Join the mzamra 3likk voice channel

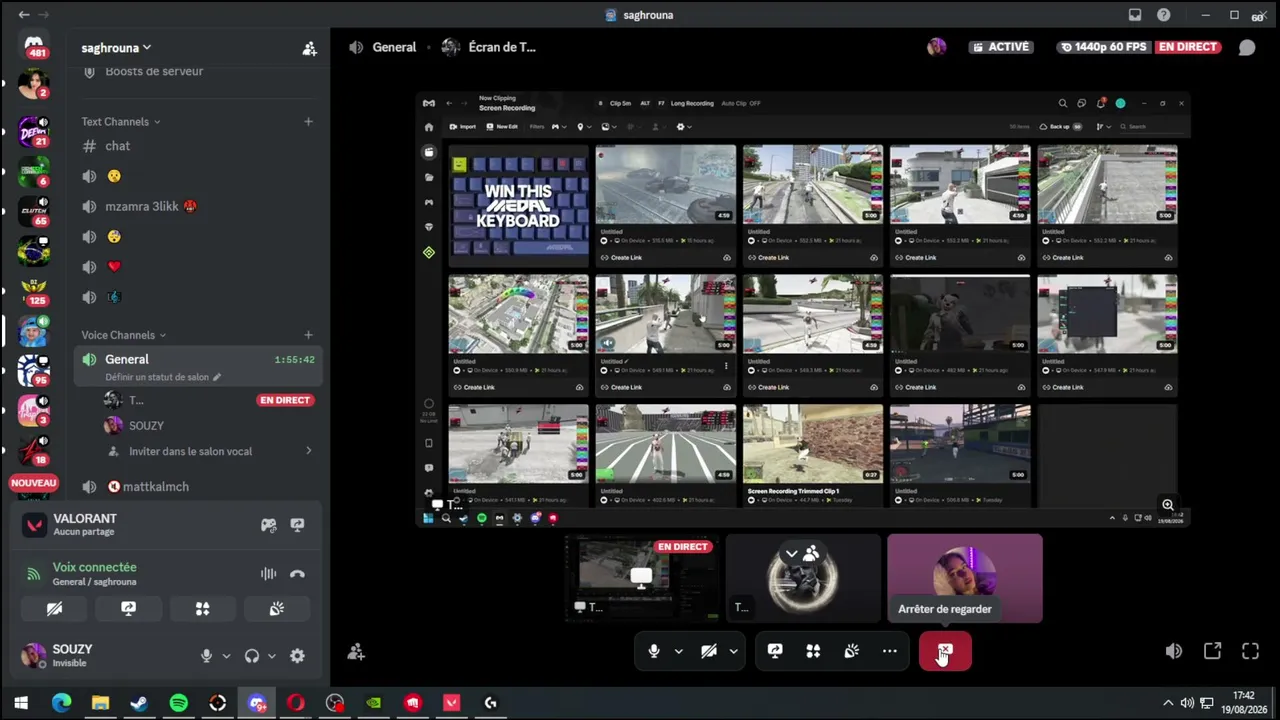click(x=197, y=206)
